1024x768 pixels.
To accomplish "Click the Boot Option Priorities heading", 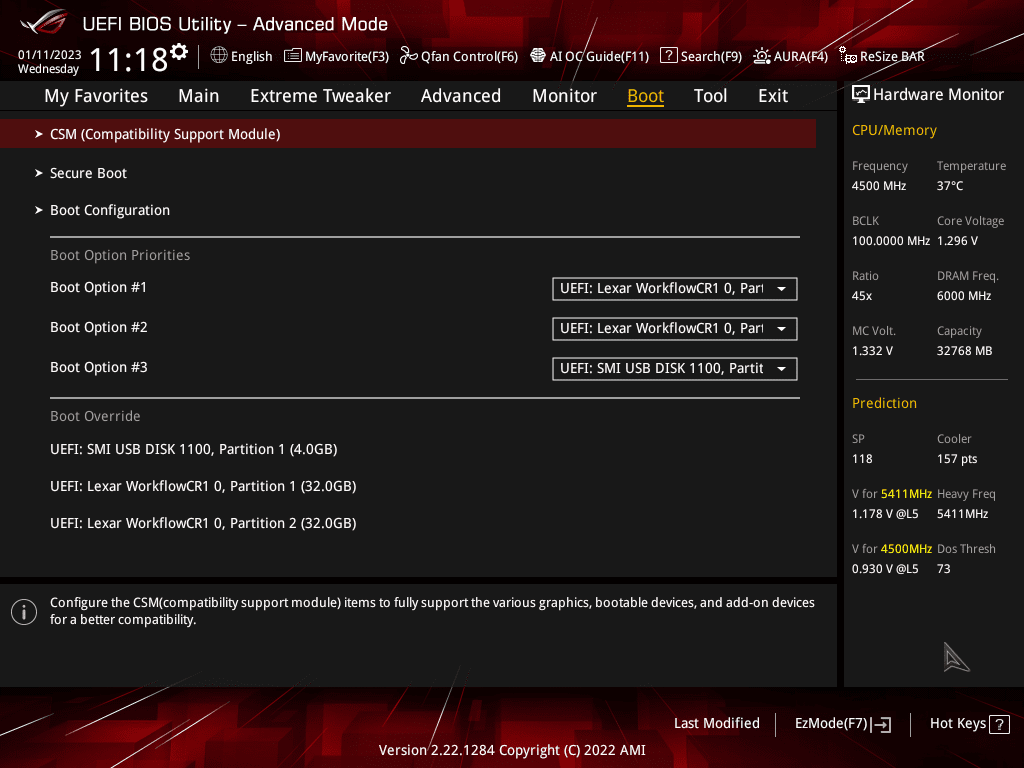I will (x=120, y=255).
